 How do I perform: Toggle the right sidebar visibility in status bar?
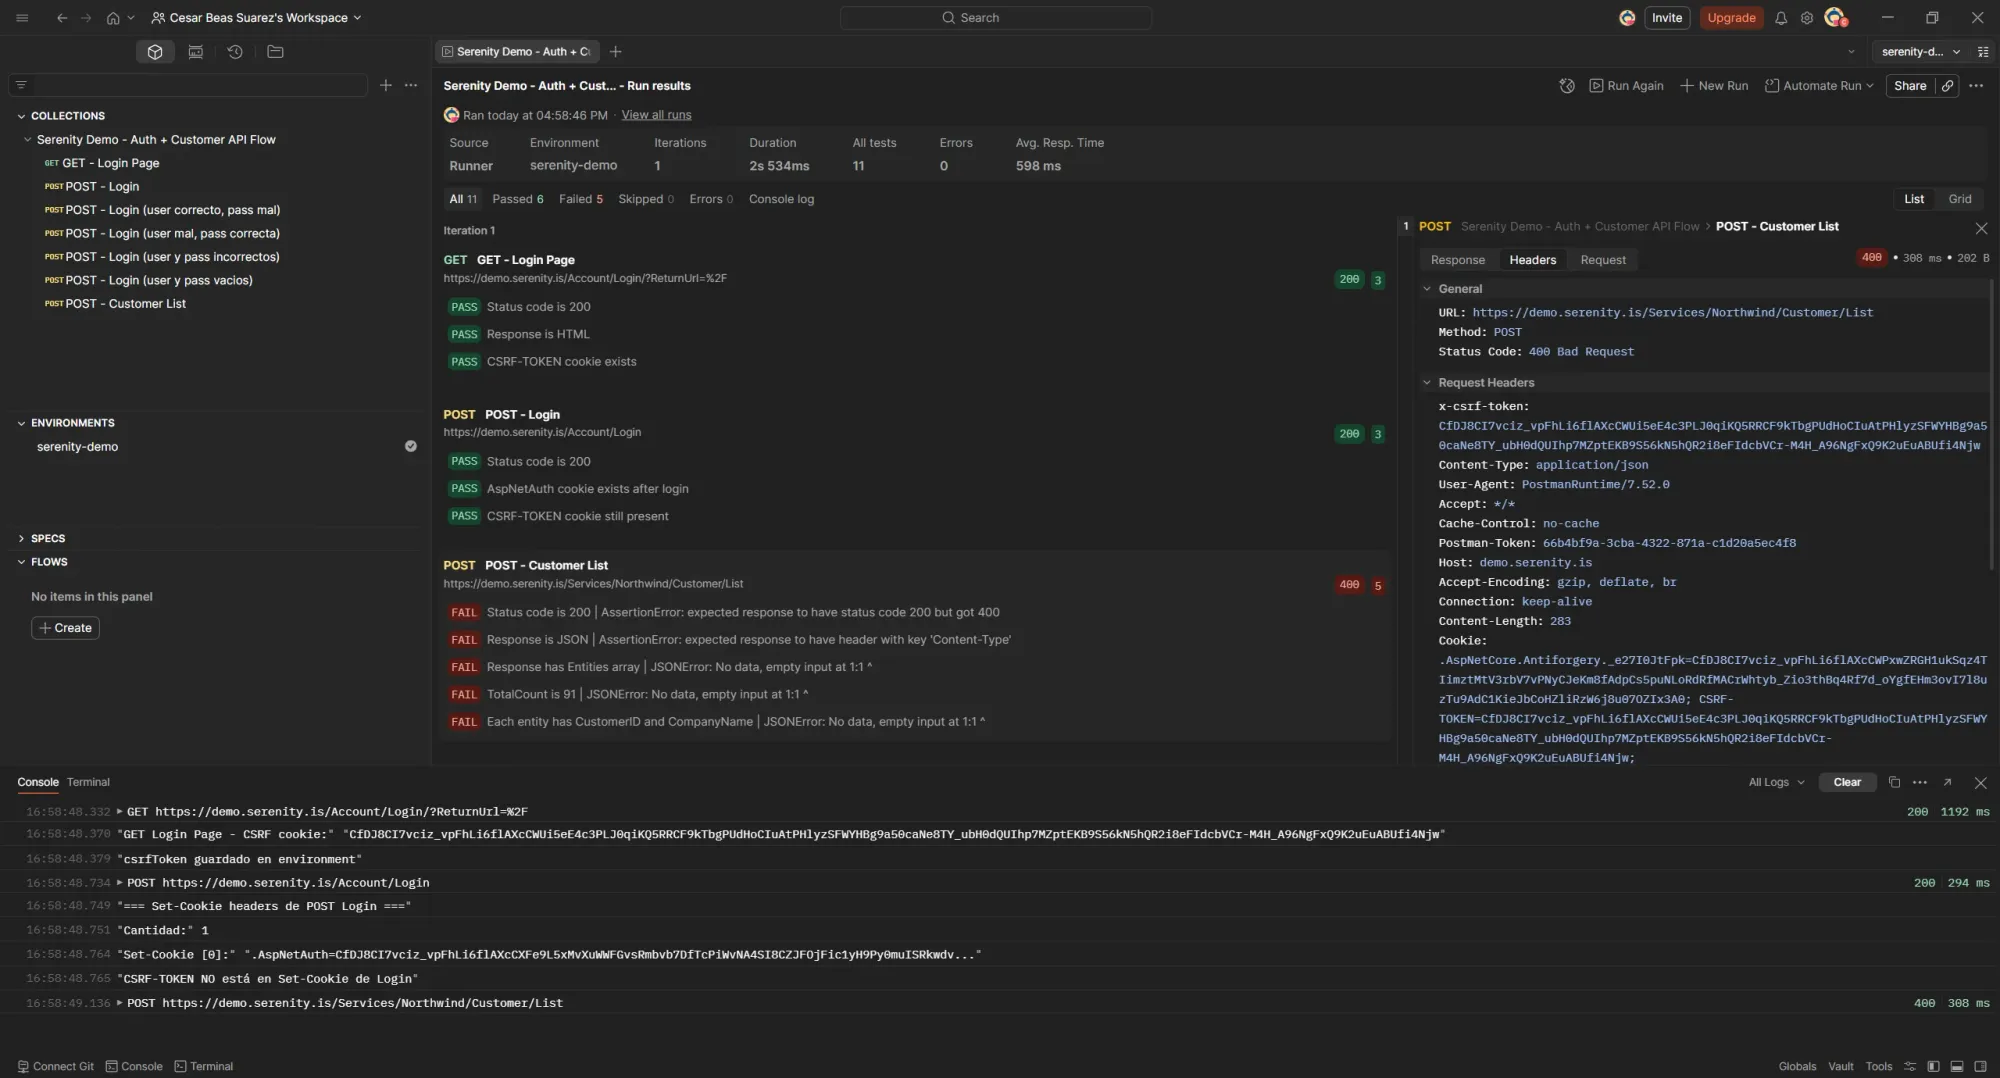[1983, 1066]
